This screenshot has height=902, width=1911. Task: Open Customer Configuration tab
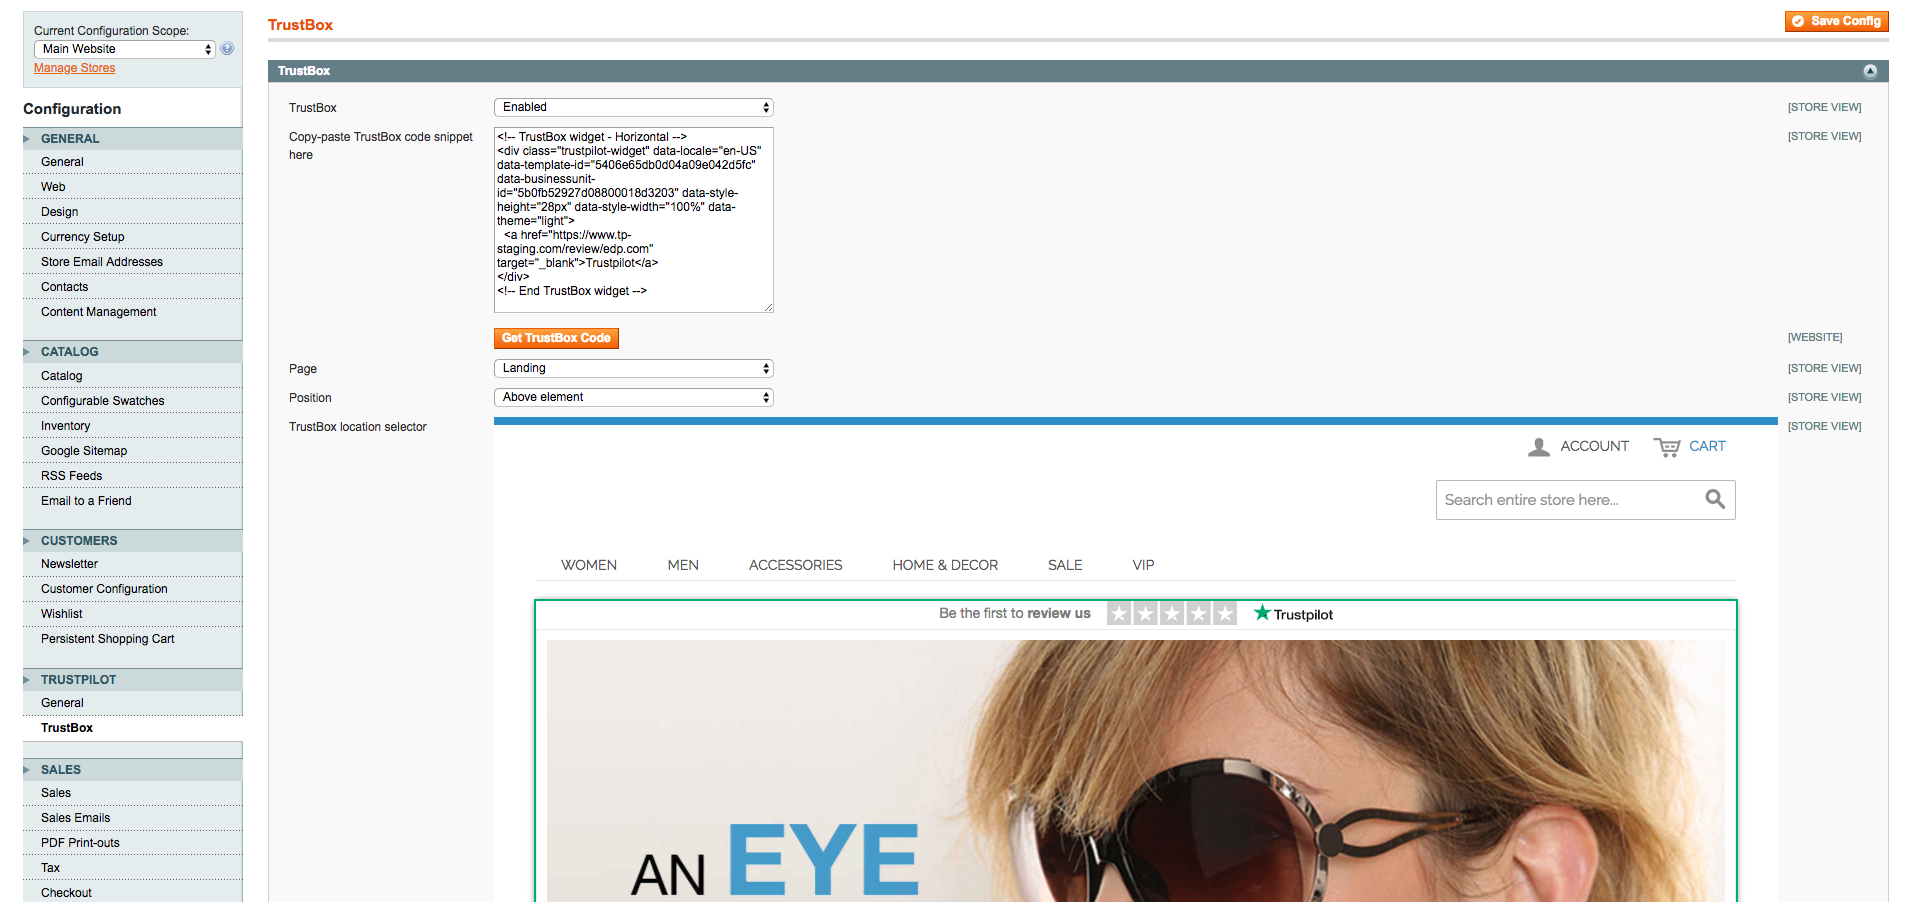tap(132, 589)
